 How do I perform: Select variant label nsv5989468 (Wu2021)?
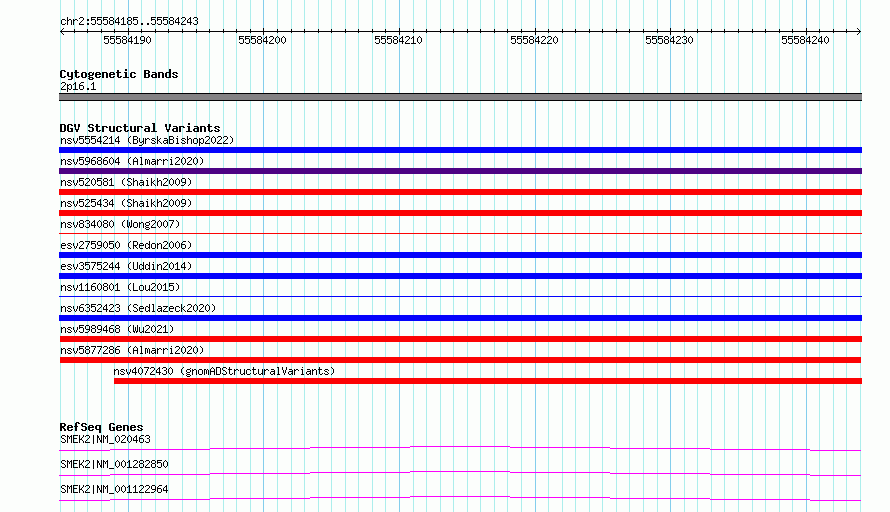117,329
